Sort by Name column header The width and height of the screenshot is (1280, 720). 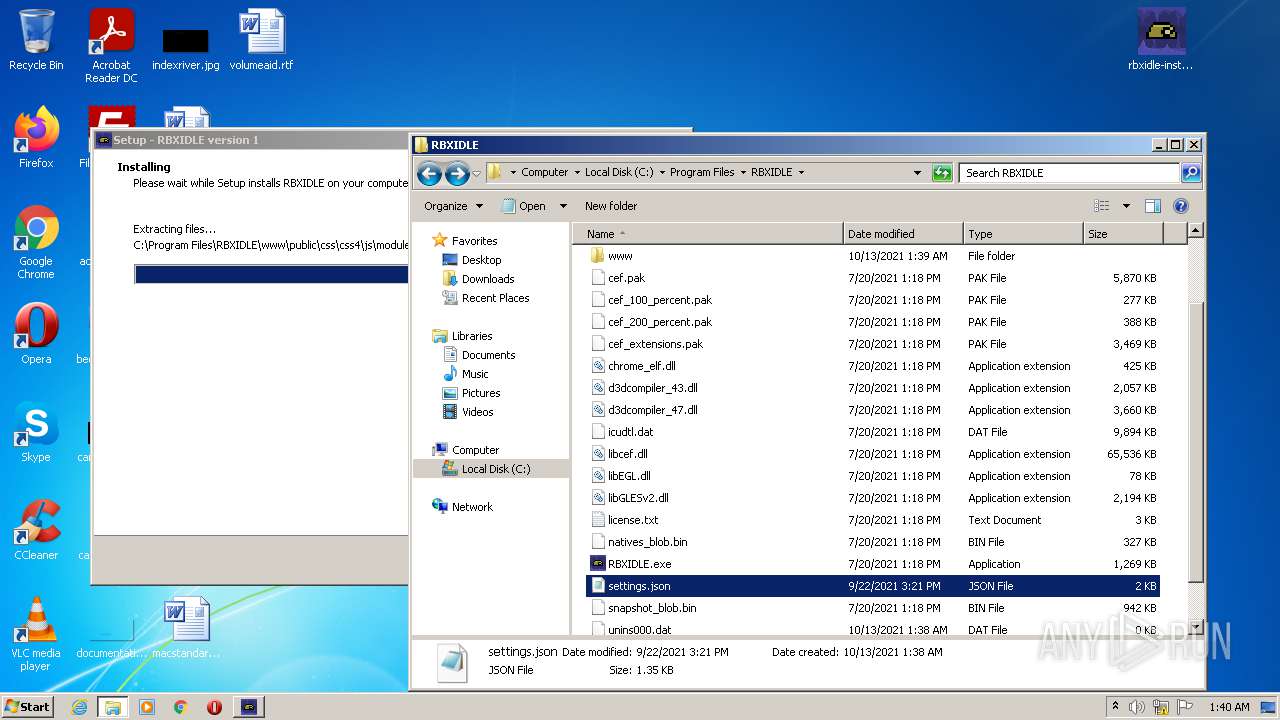tap(708, 234)
